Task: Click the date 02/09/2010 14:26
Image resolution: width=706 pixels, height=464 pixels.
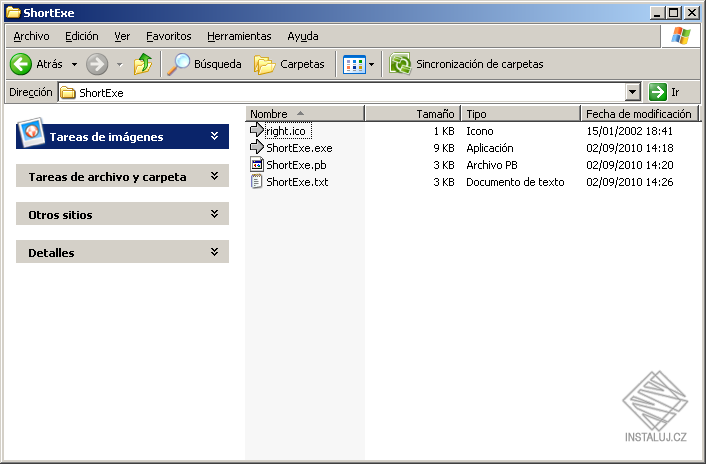Action: (x=629, y=182)
